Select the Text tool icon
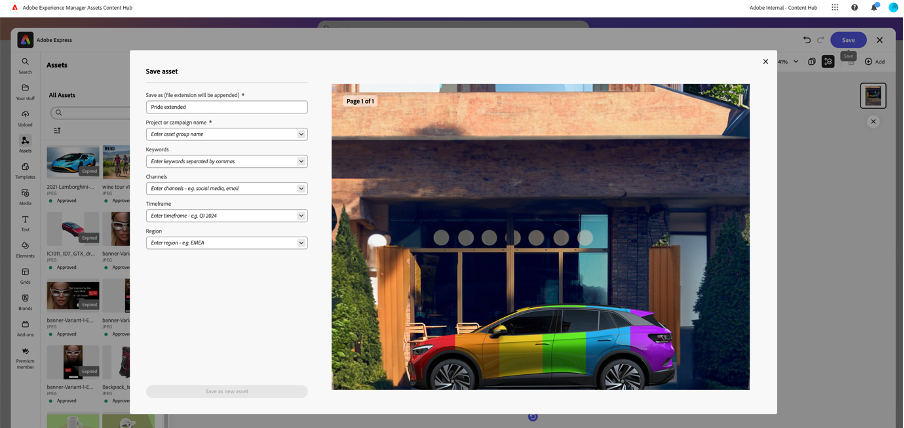This screenshot has width=904, height=428. [x=25, y=219]
